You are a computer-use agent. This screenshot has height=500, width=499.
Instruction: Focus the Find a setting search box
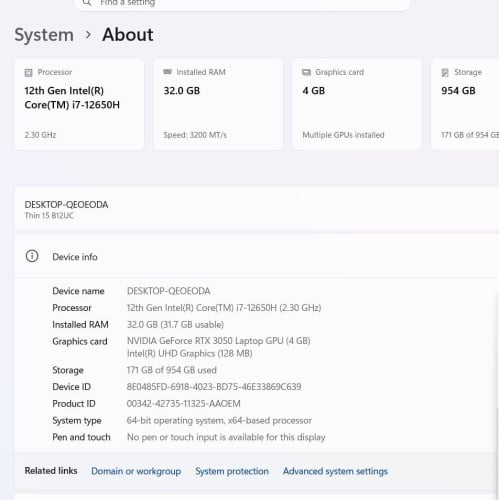243,4
